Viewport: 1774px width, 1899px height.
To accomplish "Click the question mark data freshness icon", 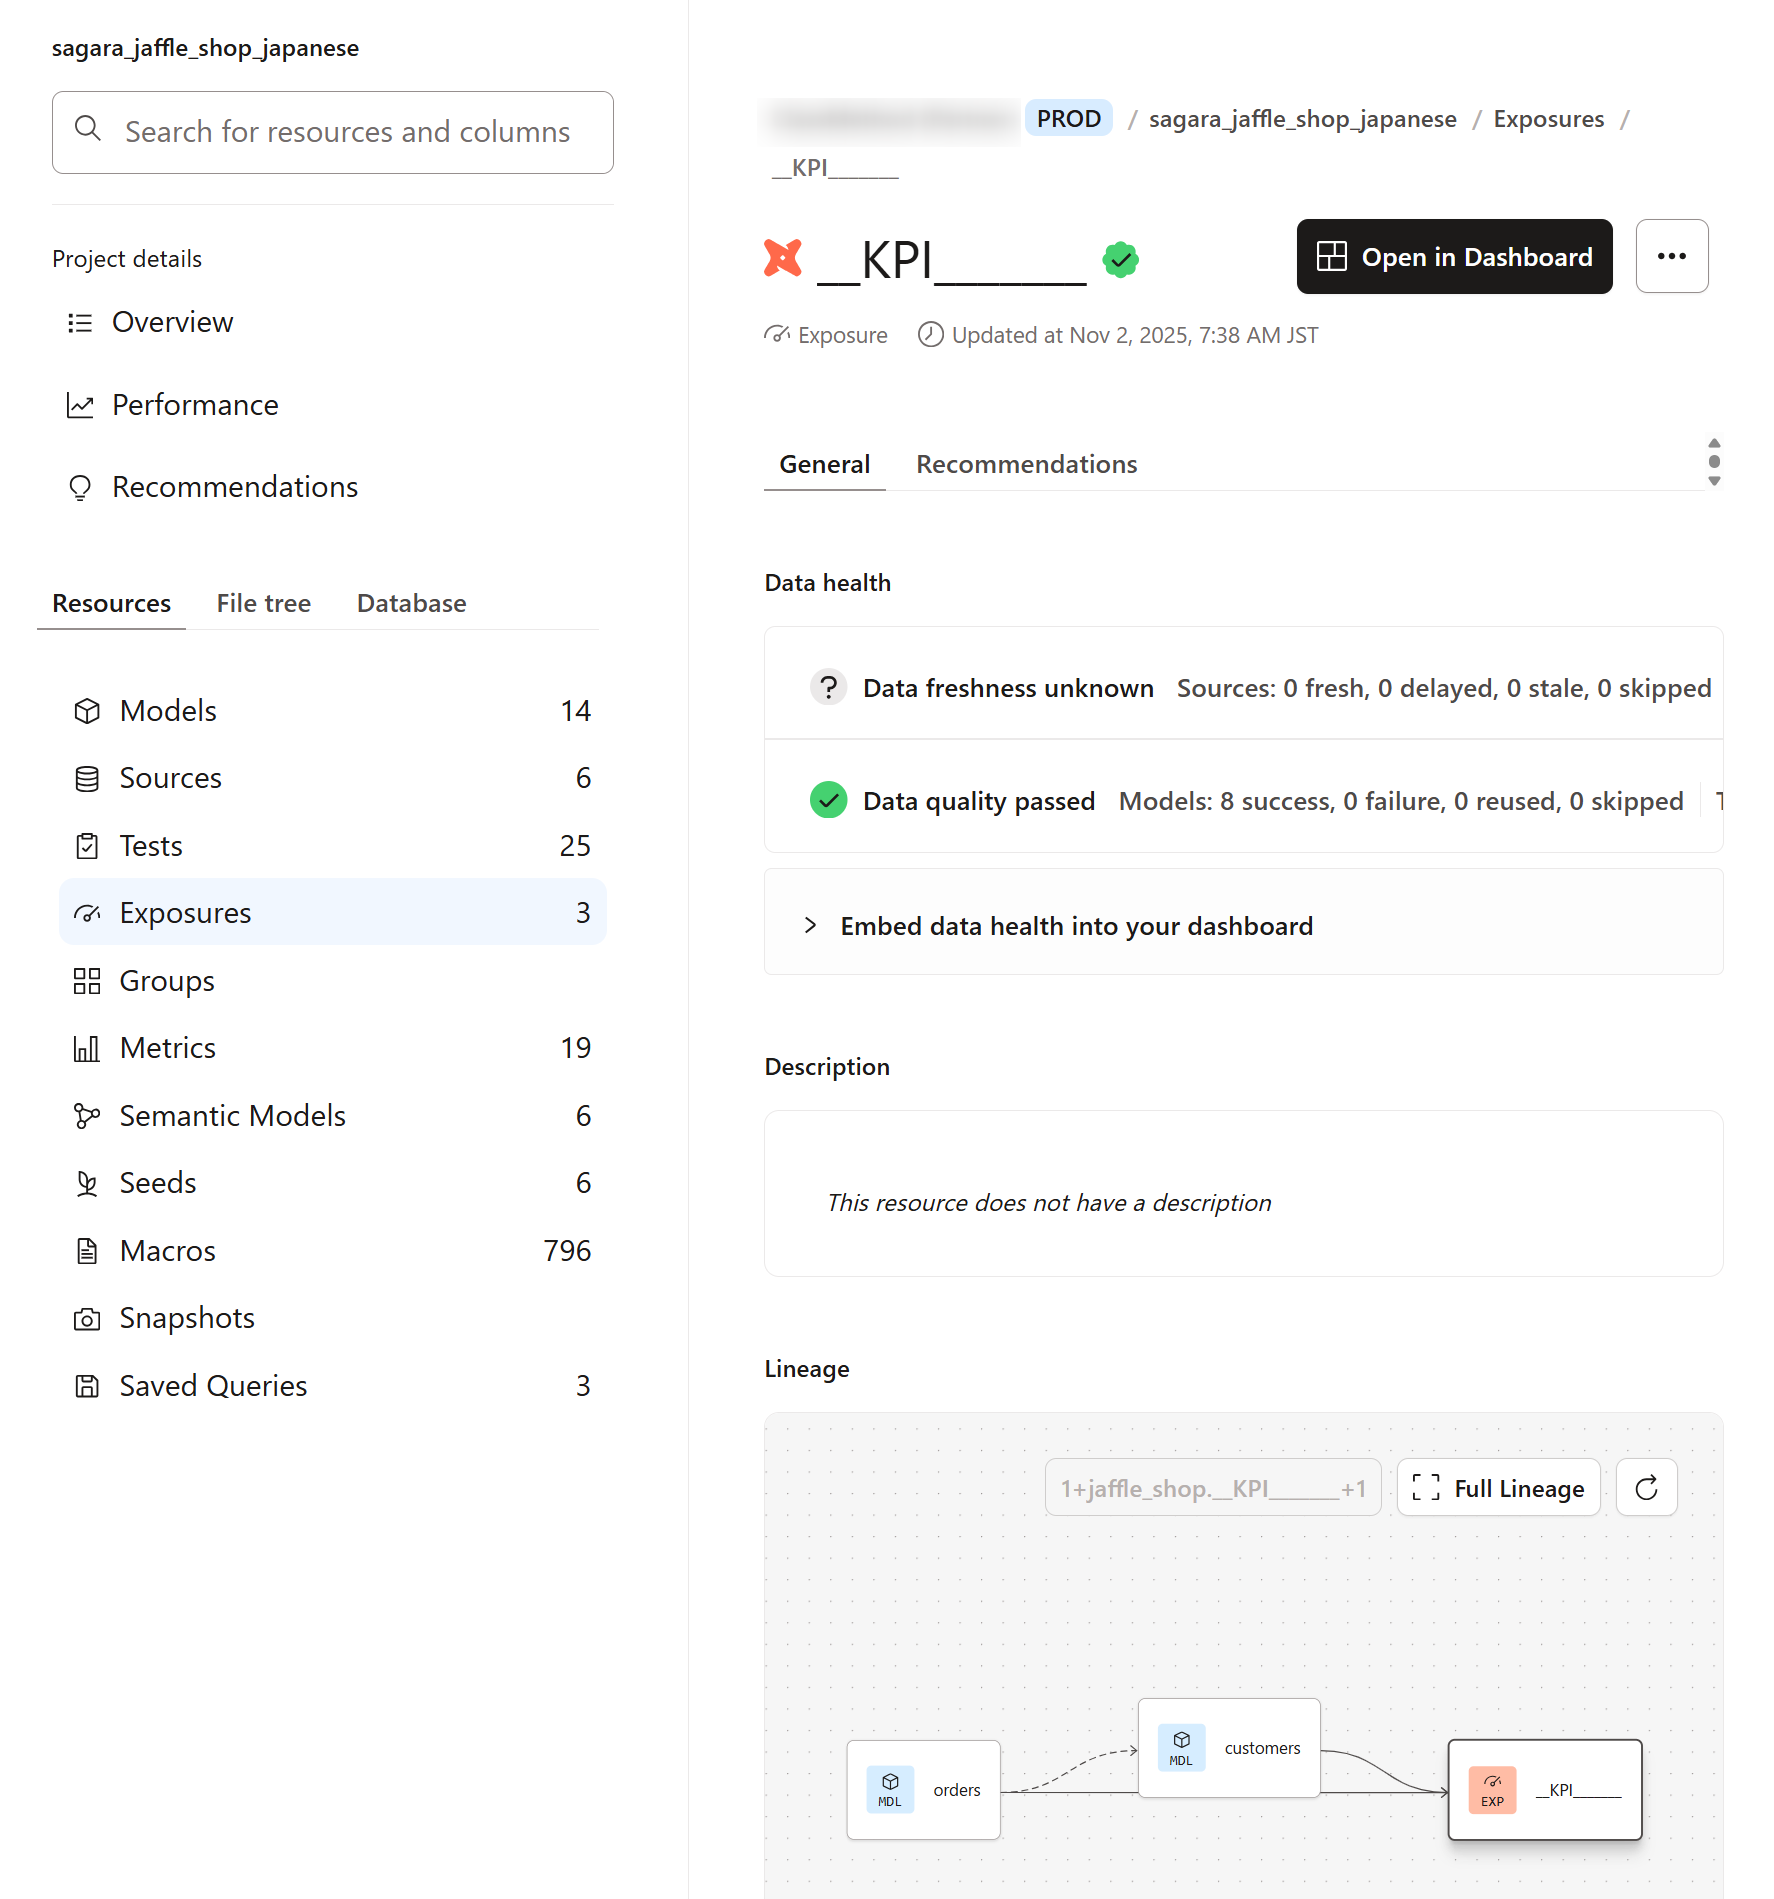I will click(828, 688).
